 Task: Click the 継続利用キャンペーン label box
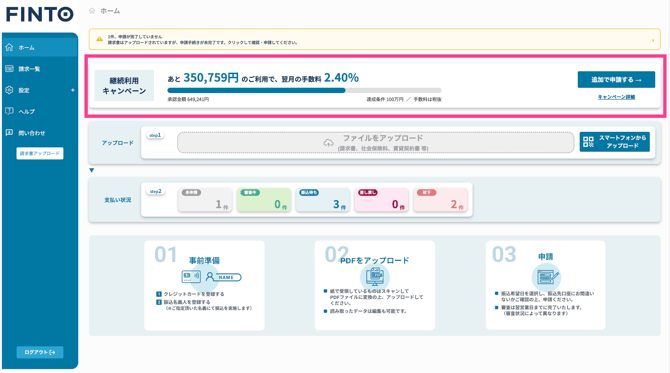[124, 85]
